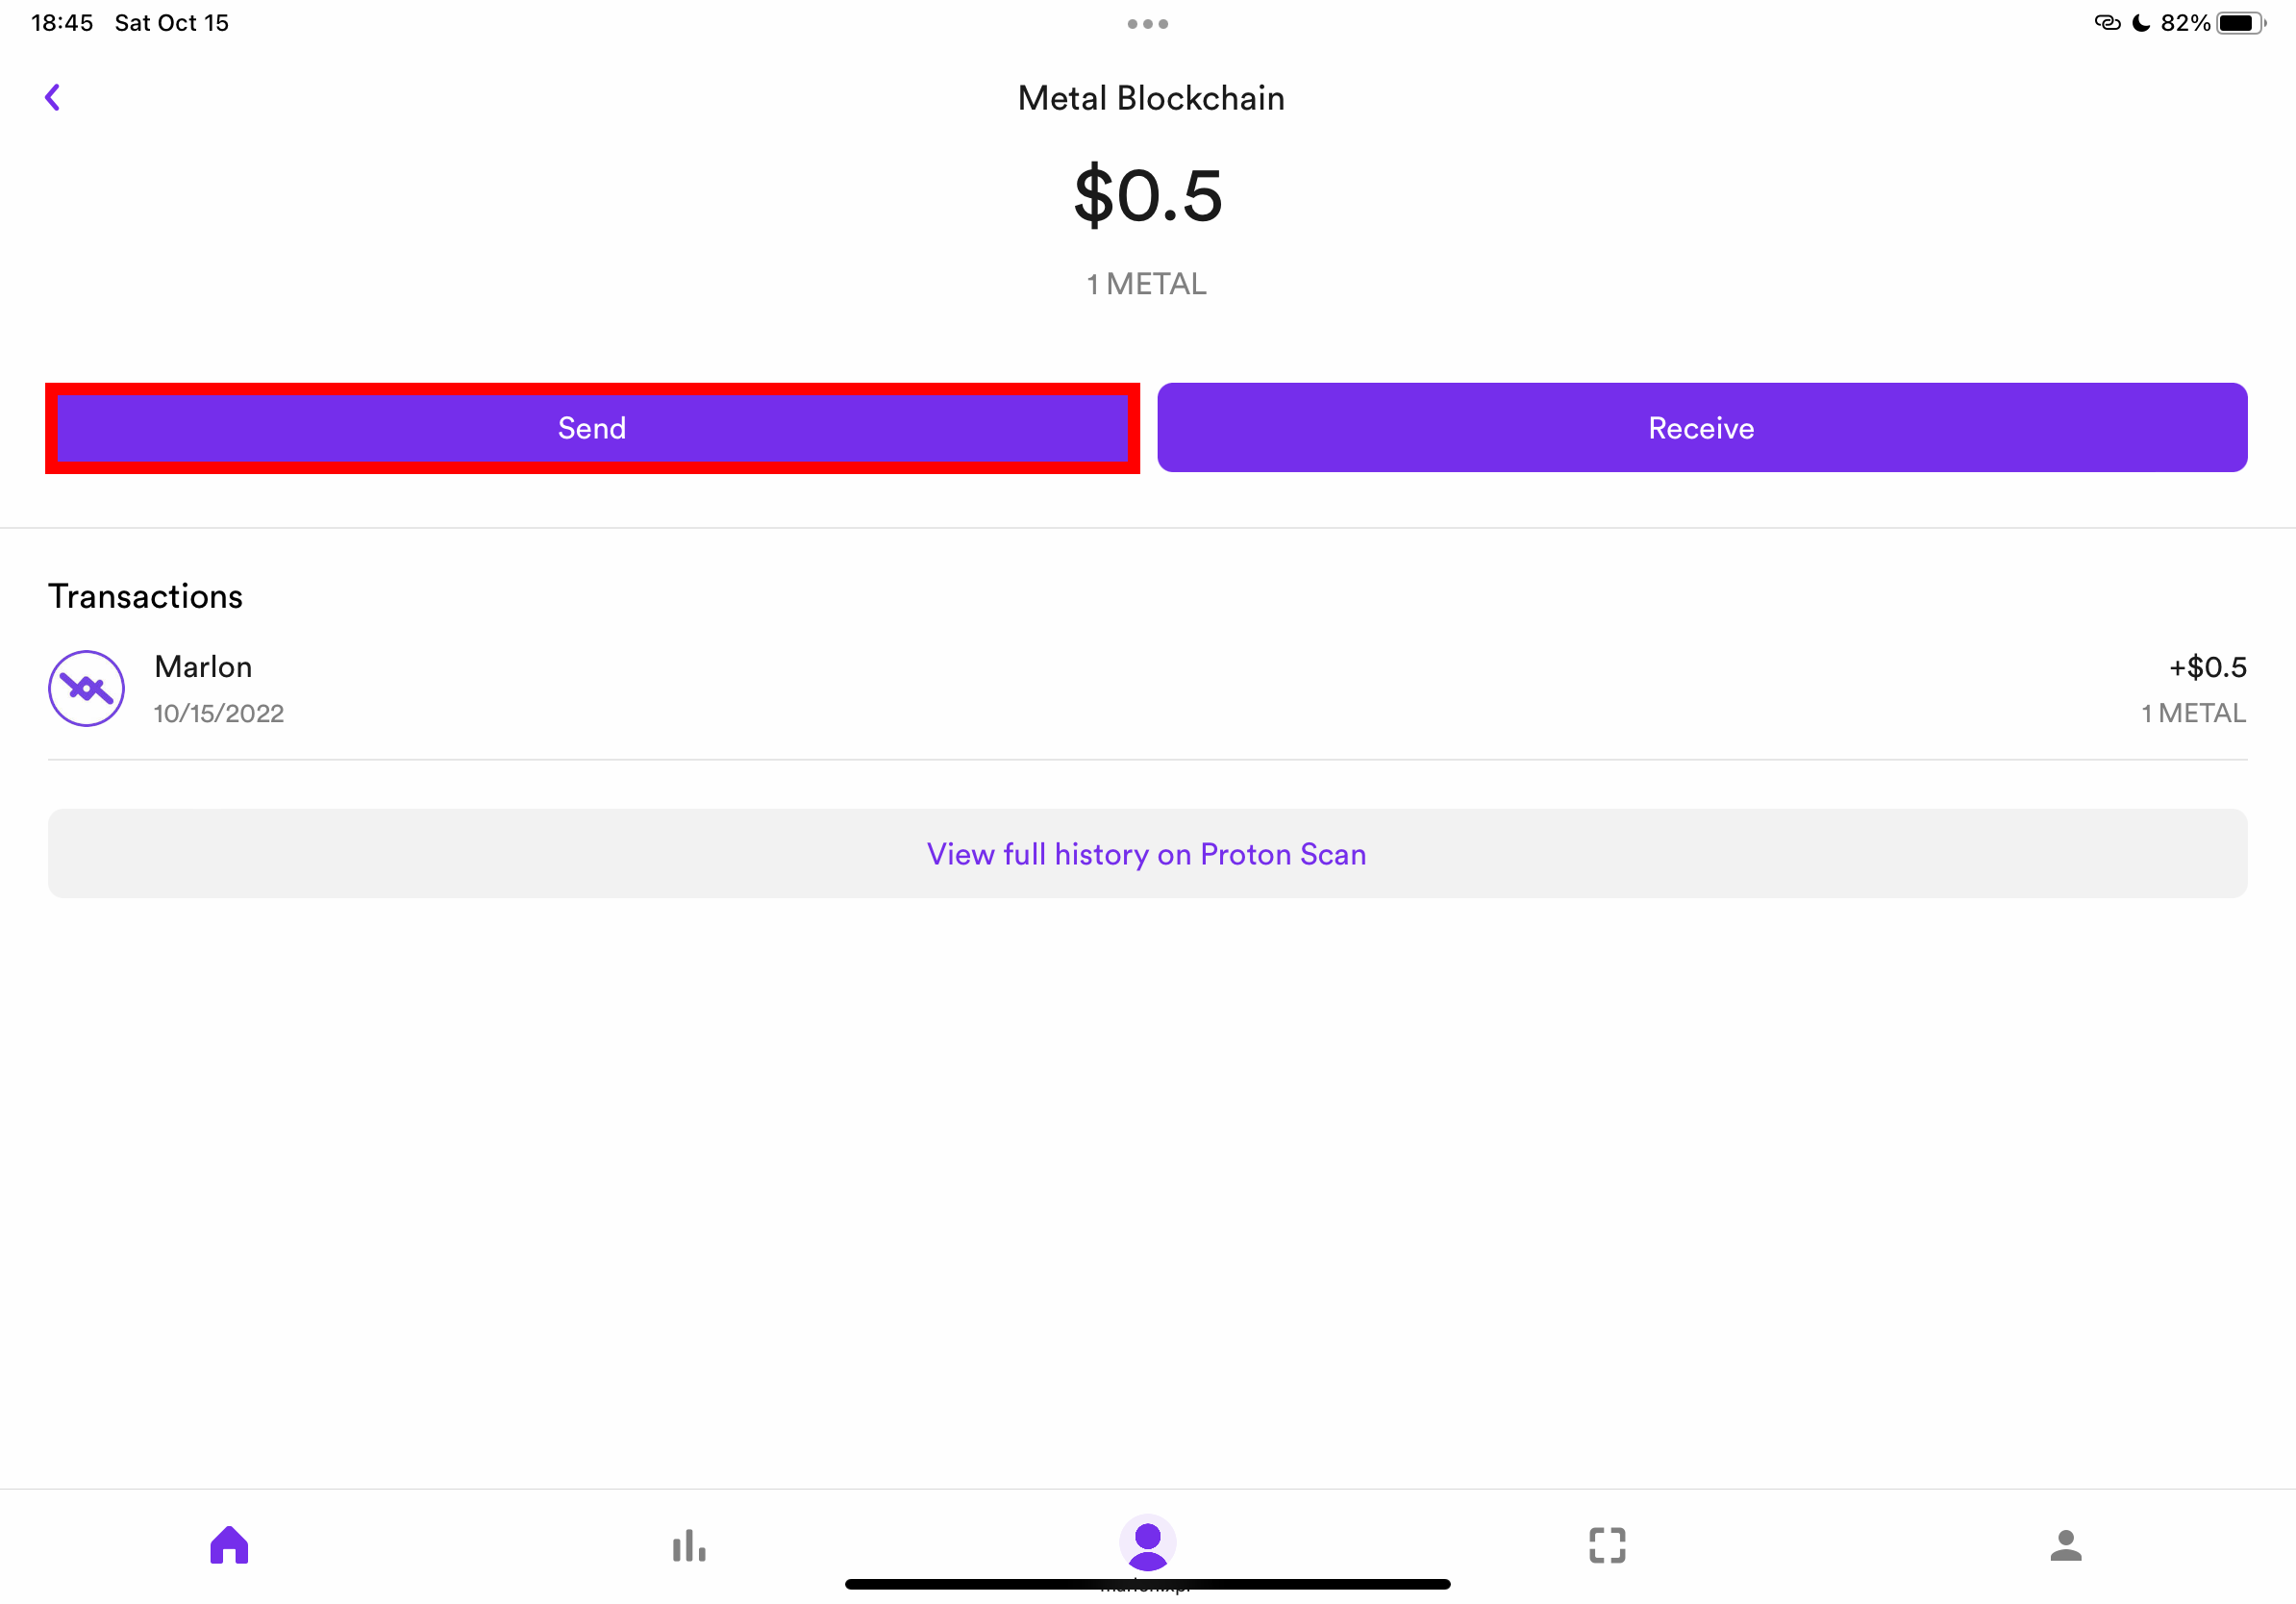Viewport: 2296px width, 1604px height.
Task: Tap the three-dot multitasking control at top
Action: [1147, 24]
